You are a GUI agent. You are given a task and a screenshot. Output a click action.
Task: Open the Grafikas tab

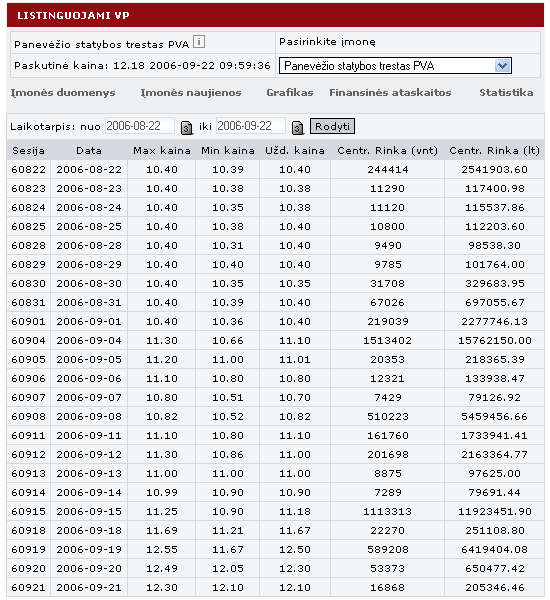tap(290, 93)
